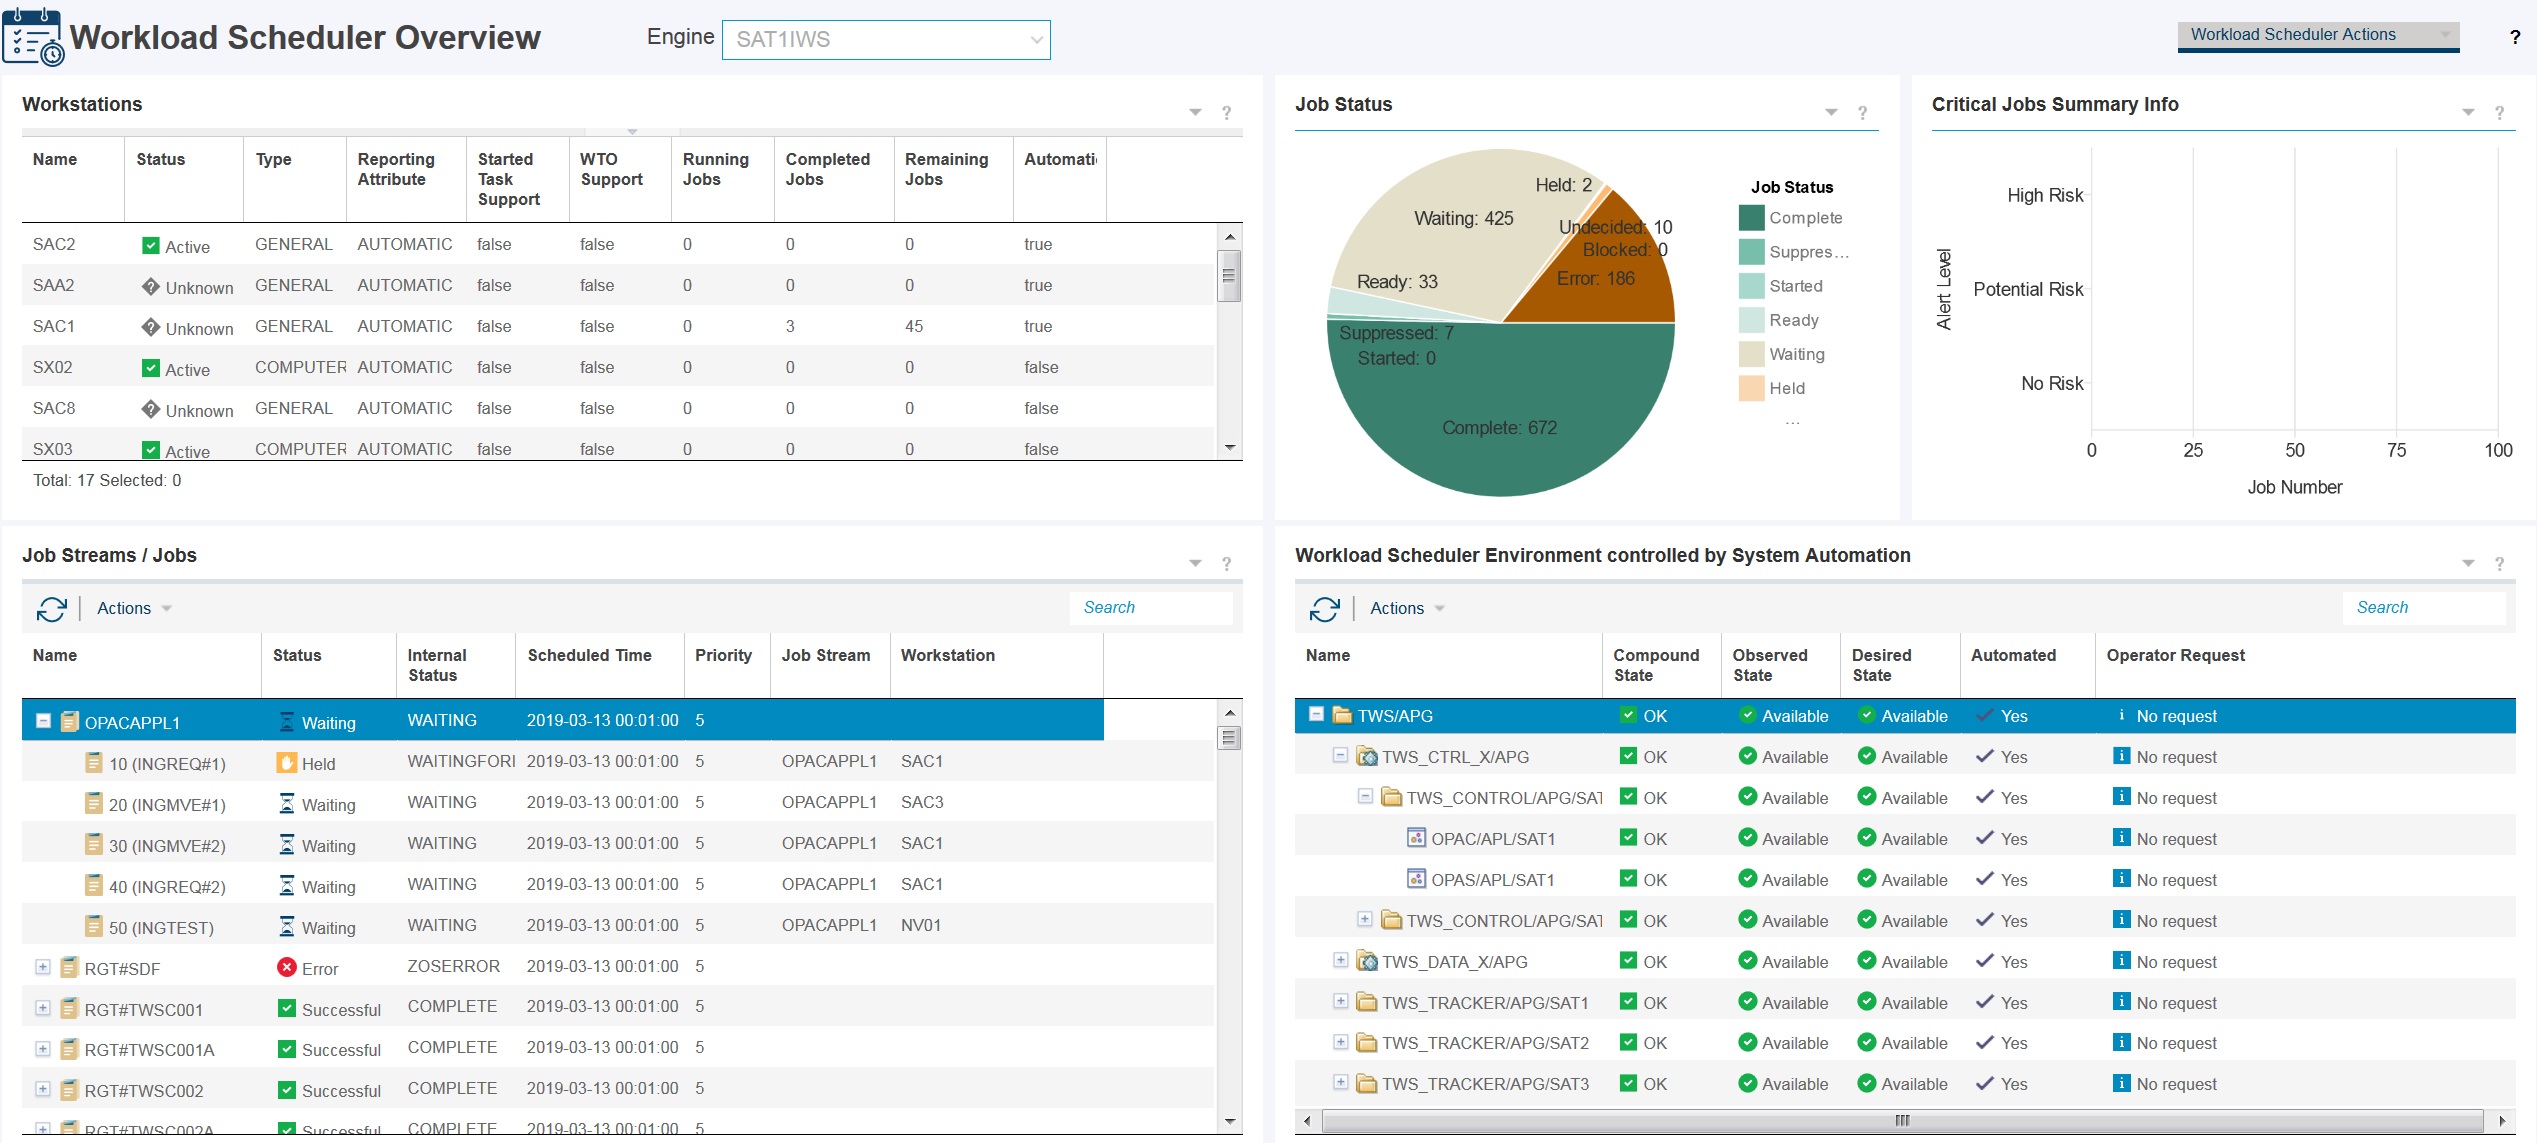The width and height of the screenshot is (2537, 1143).
Task: Click the refresh icon in System Automation panel
Action: [x=1326, y=608]
